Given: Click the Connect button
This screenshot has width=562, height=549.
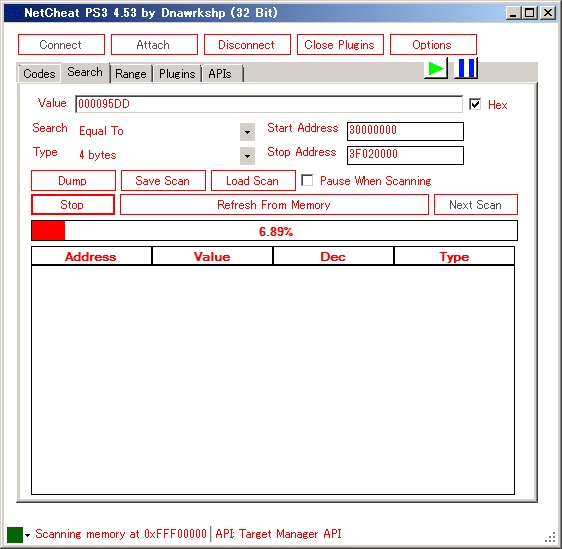Looking at the screenshot, I should pyautogui.click(x=61, y=45).
